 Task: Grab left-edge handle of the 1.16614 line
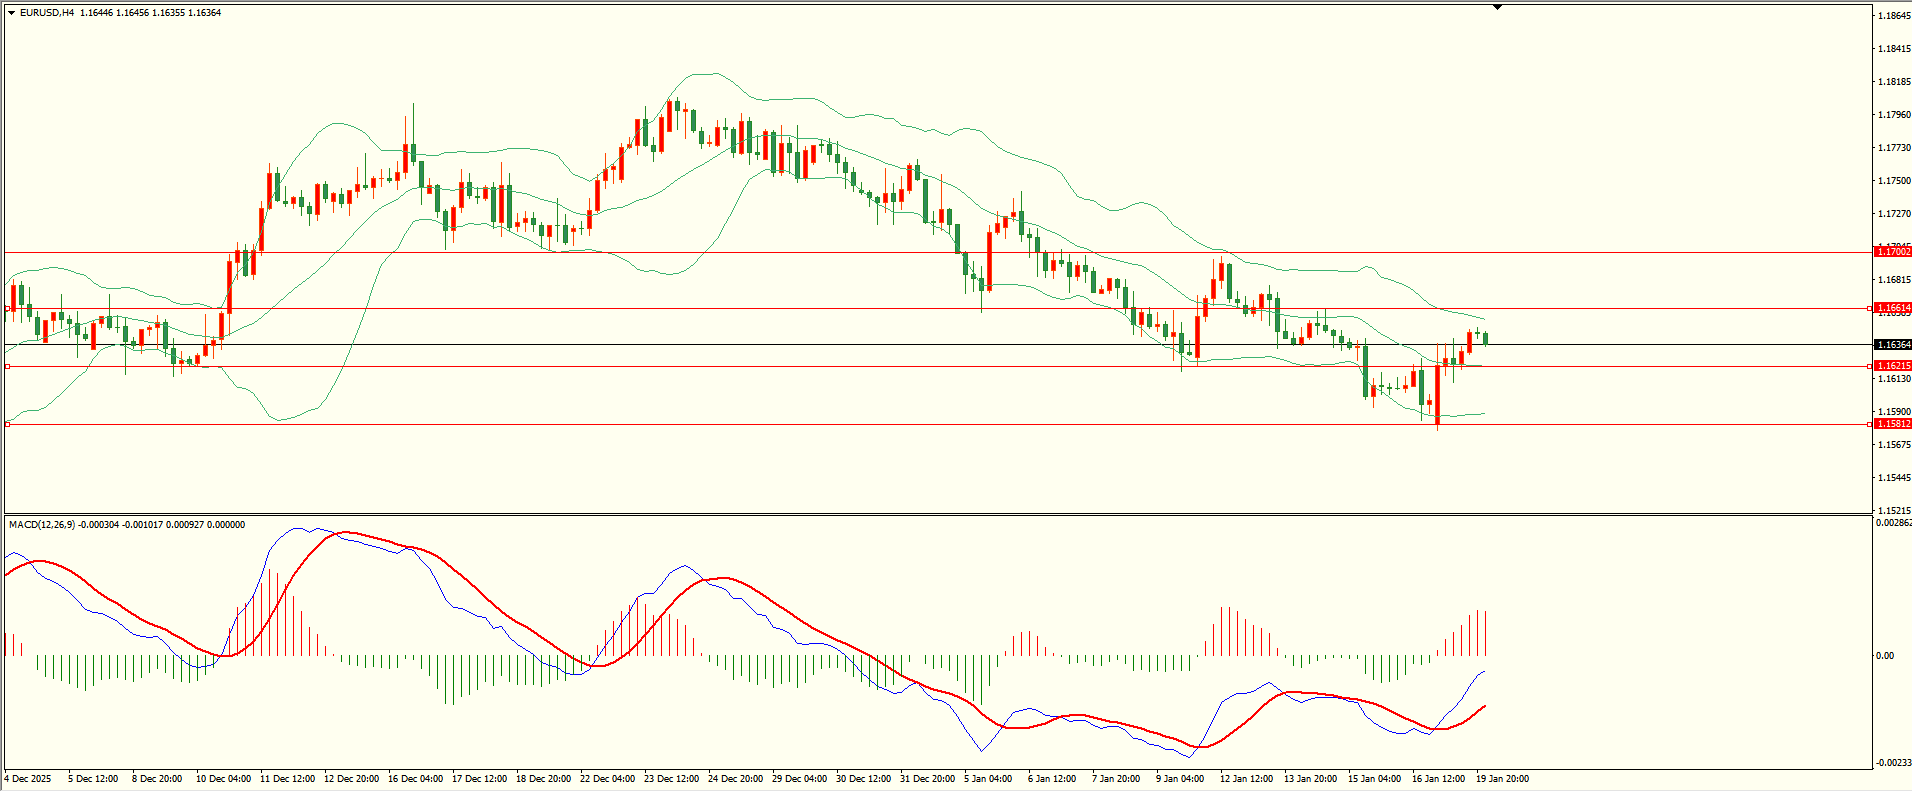coord(8,308)
